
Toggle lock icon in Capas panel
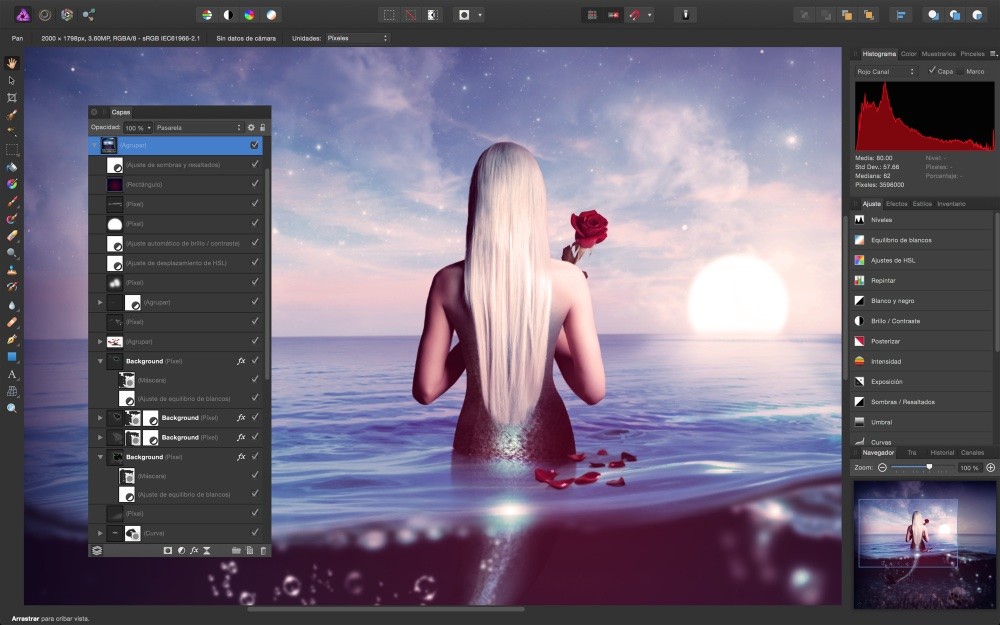pyautogui.click(x=262, y=128)
